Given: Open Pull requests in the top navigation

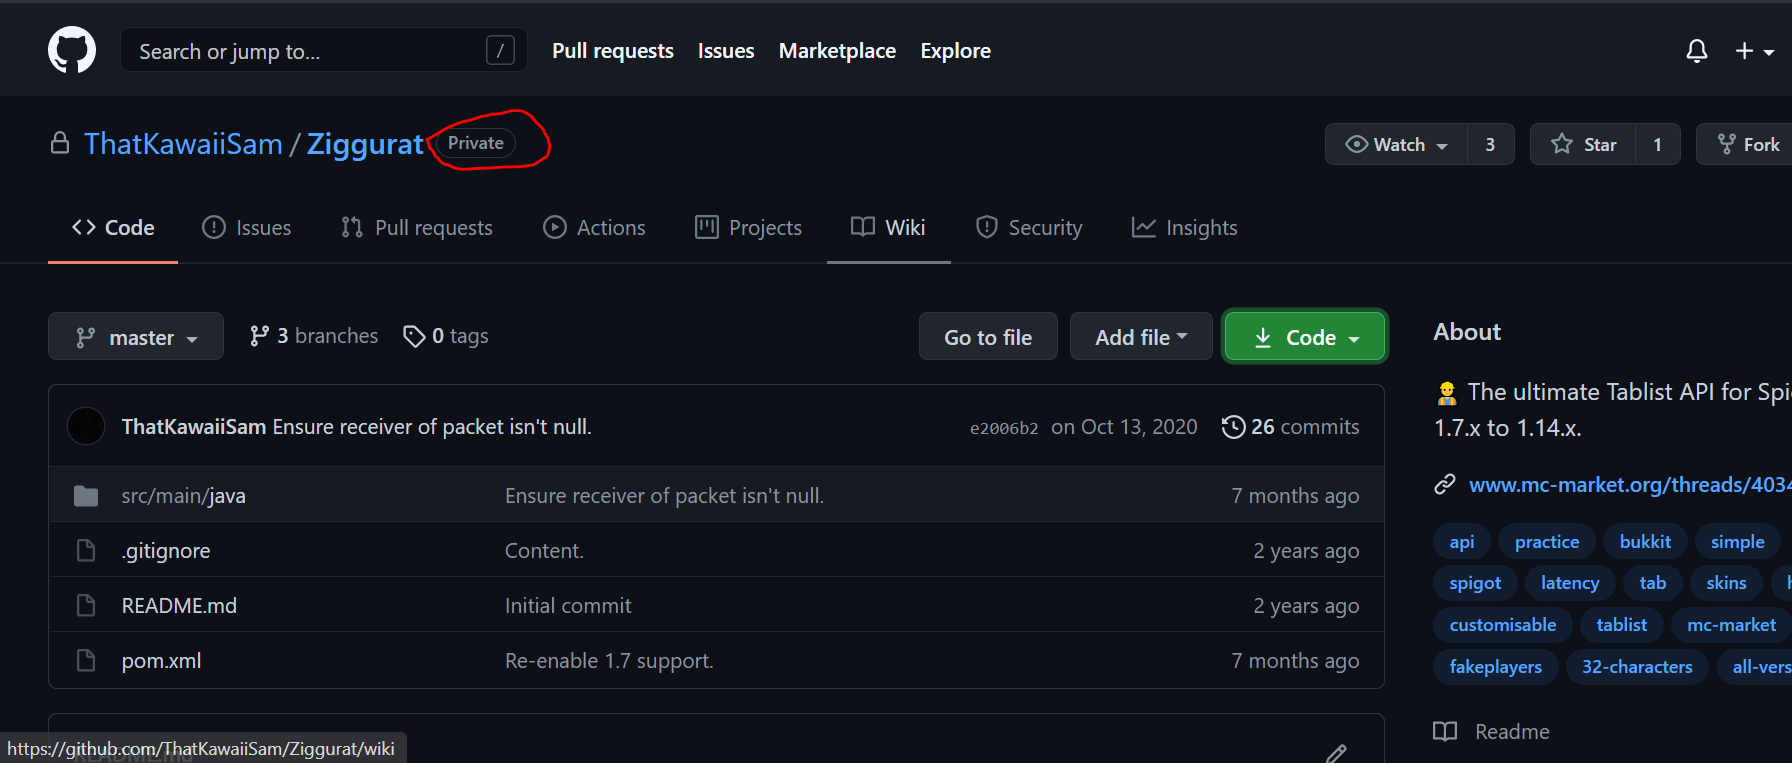Looking at the screenshot, I should coord(613,51).
